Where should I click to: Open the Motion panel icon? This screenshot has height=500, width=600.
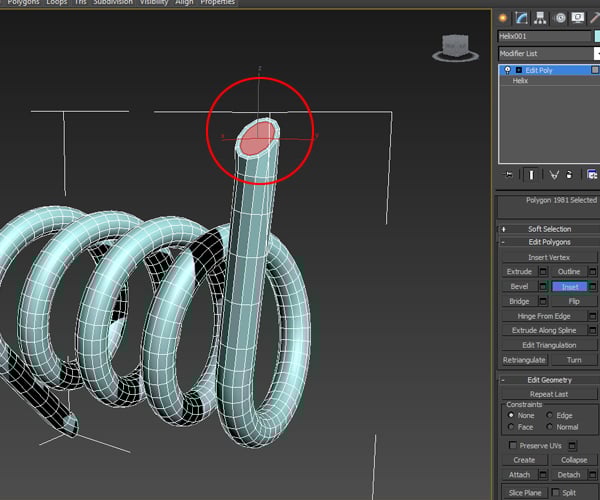(x=560, y=17)
